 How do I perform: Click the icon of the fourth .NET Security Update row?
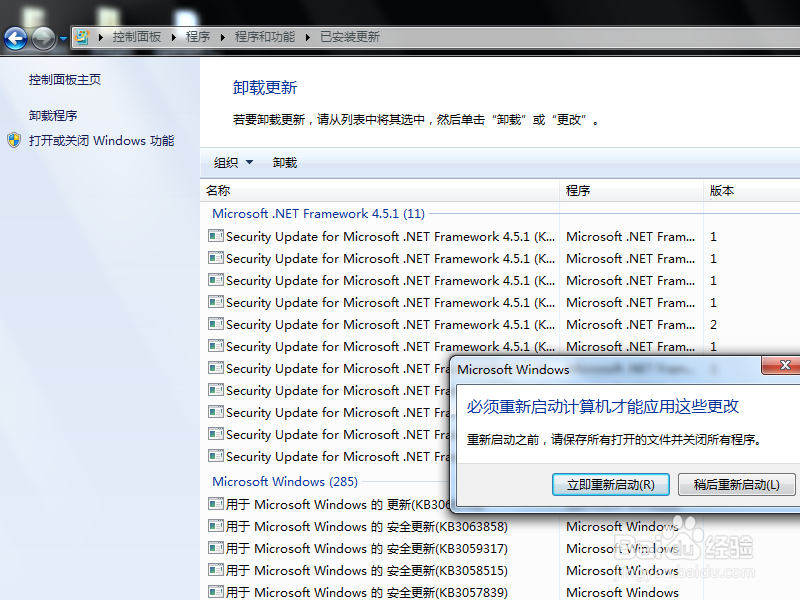216,302
